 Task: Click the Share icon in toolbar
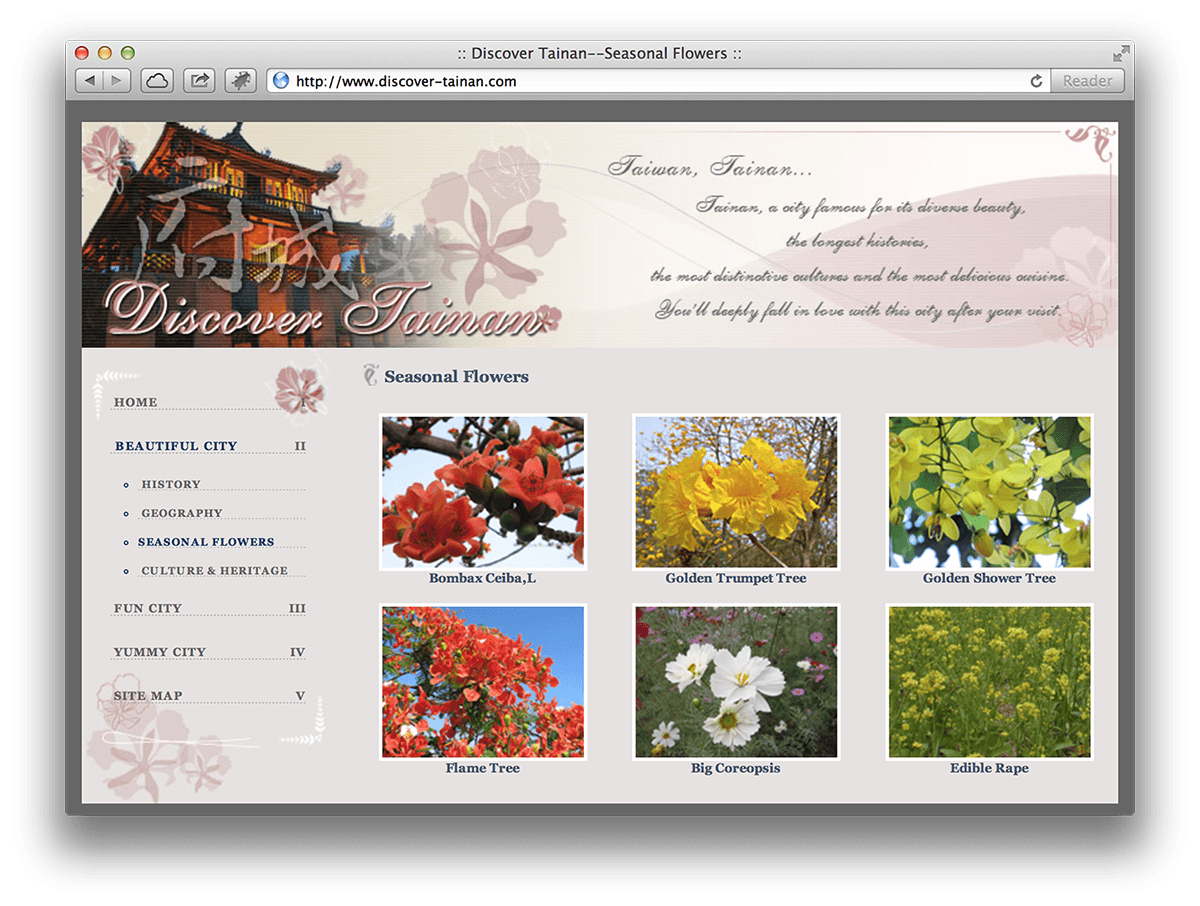pyautogui.click(x=199, y=81)
